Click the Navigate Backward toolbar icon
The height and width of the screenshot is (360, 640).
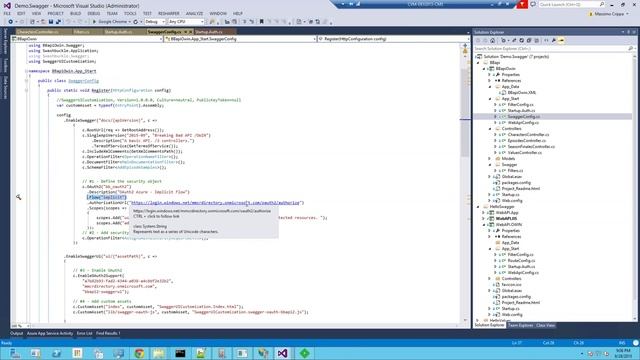10,22
